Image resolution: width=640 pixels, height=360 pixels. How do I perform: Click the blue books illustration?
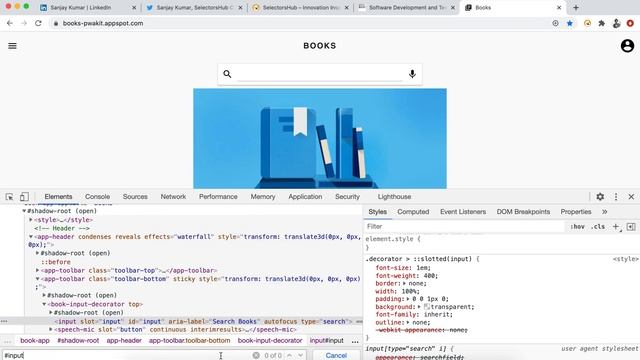point(320,138)
